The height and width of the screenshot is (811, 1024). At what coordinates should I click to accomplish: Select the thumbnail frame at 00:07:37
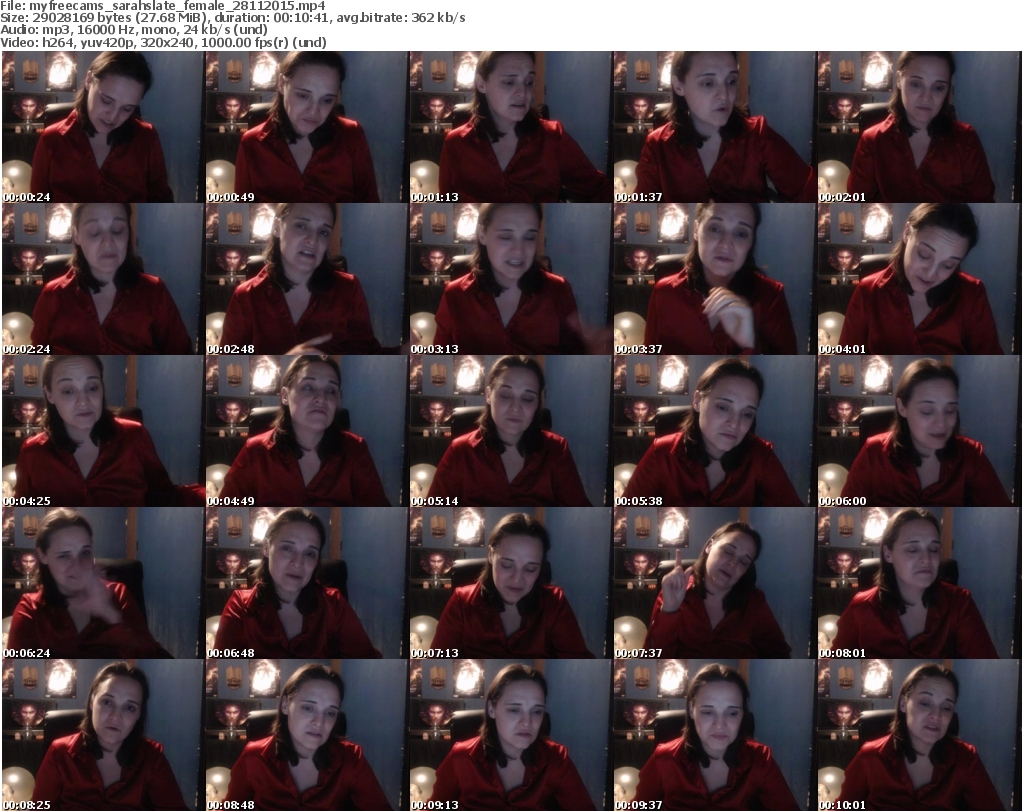(x=715, y=583)
